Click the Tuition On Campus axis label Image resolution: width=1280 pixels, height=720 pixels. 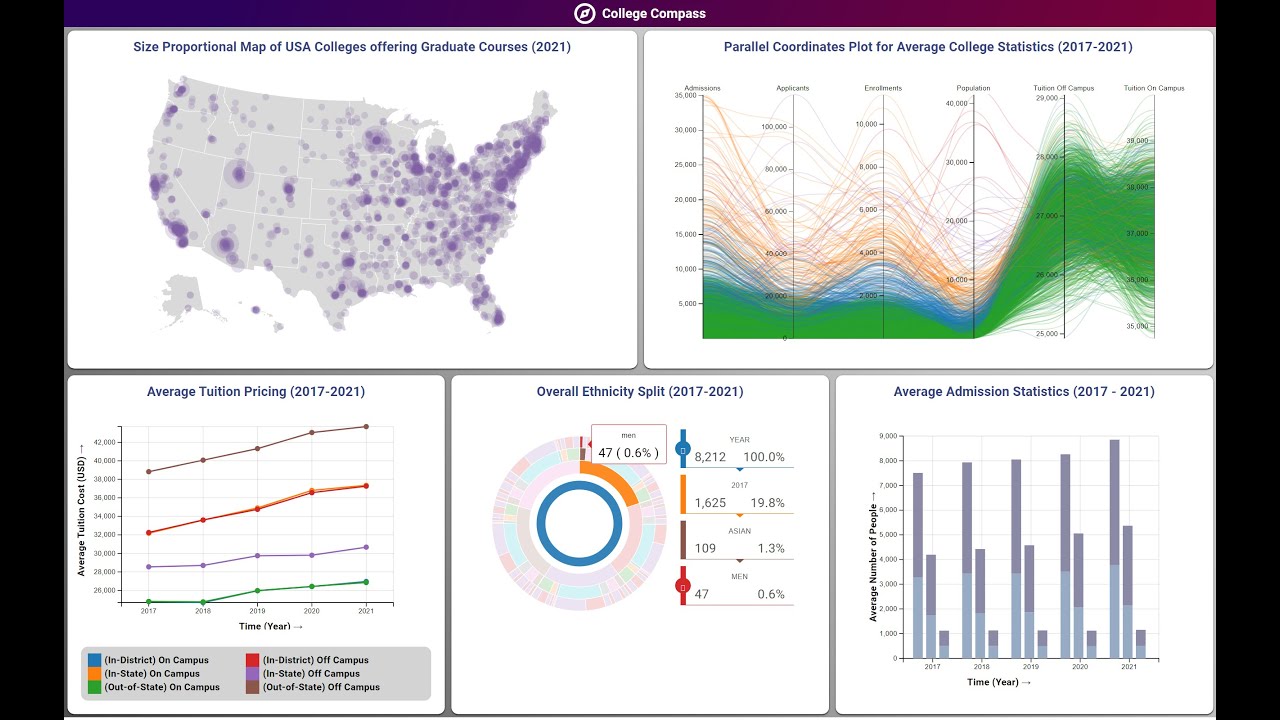pos(1154,88)
